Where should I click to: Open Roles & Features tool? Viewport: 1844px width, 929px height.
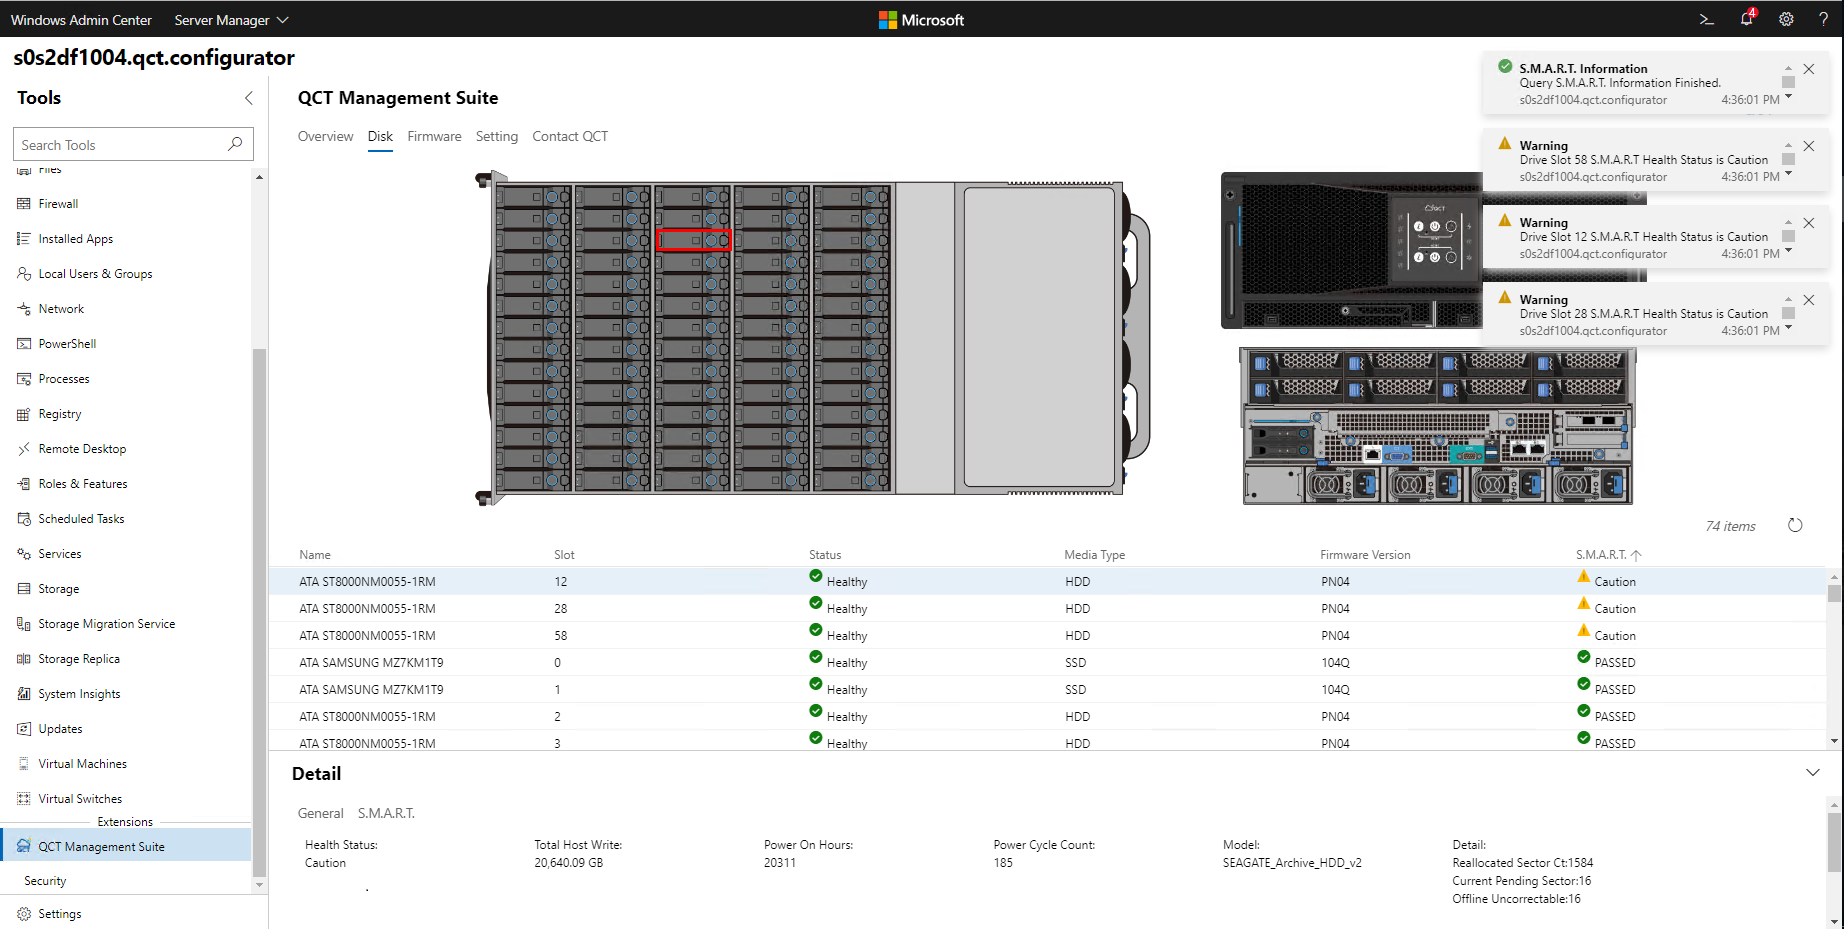click(x=83, y=484)
